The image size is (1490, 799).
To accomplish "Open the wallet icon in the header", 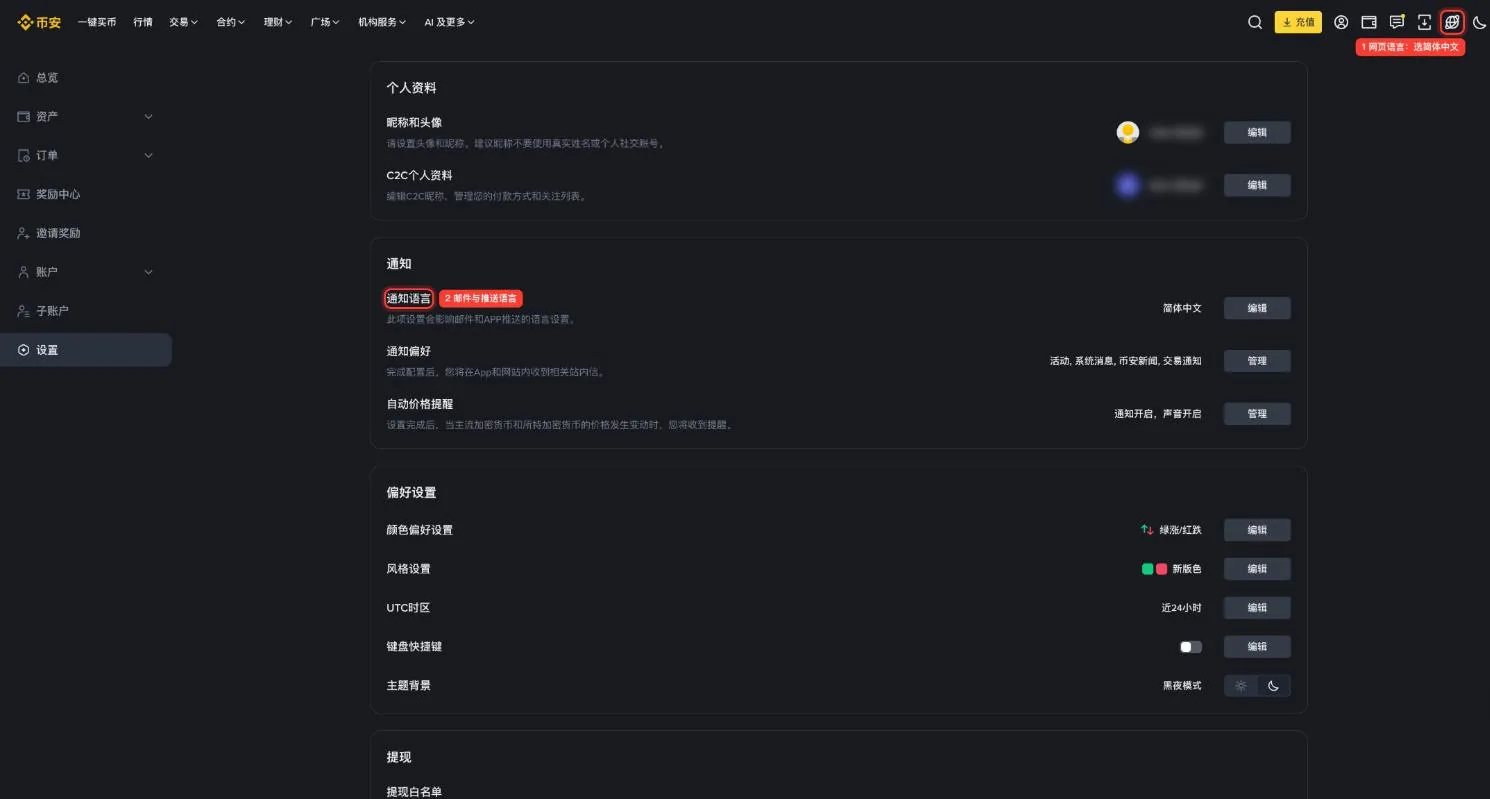I will click(x=1369, y=22).
